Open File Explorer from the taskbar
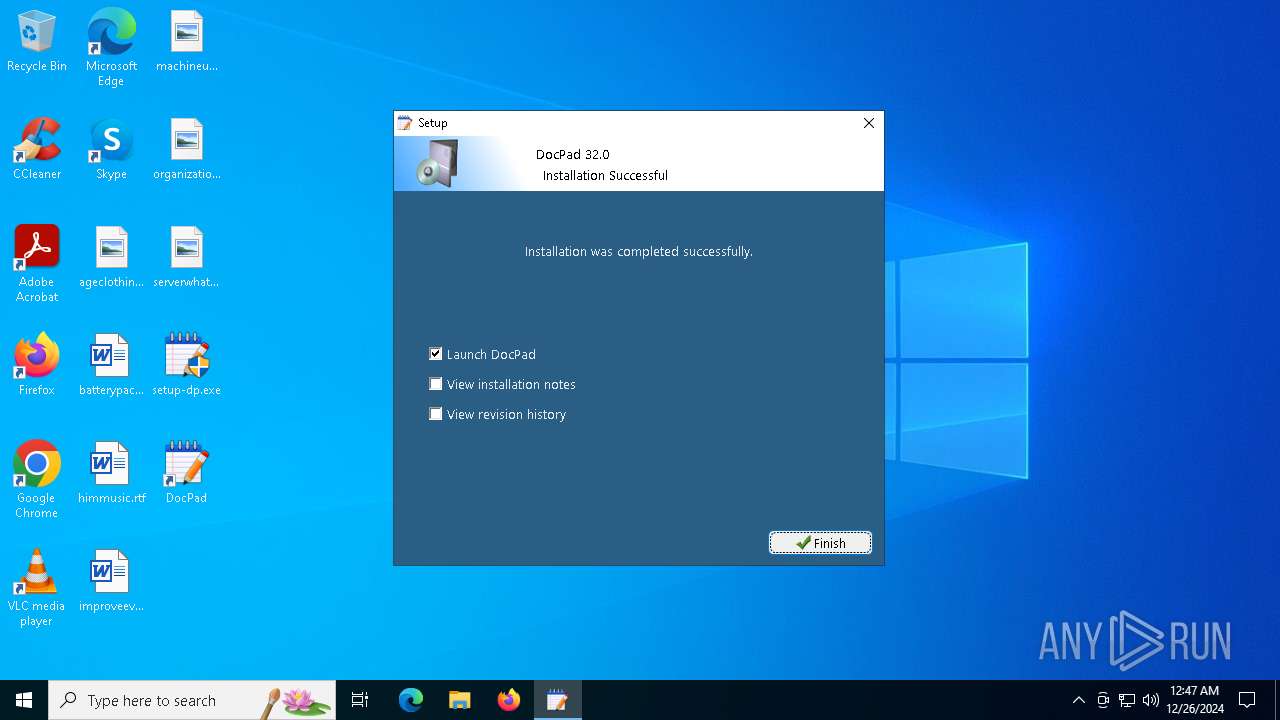1280x720 pixels. point(460,700)
